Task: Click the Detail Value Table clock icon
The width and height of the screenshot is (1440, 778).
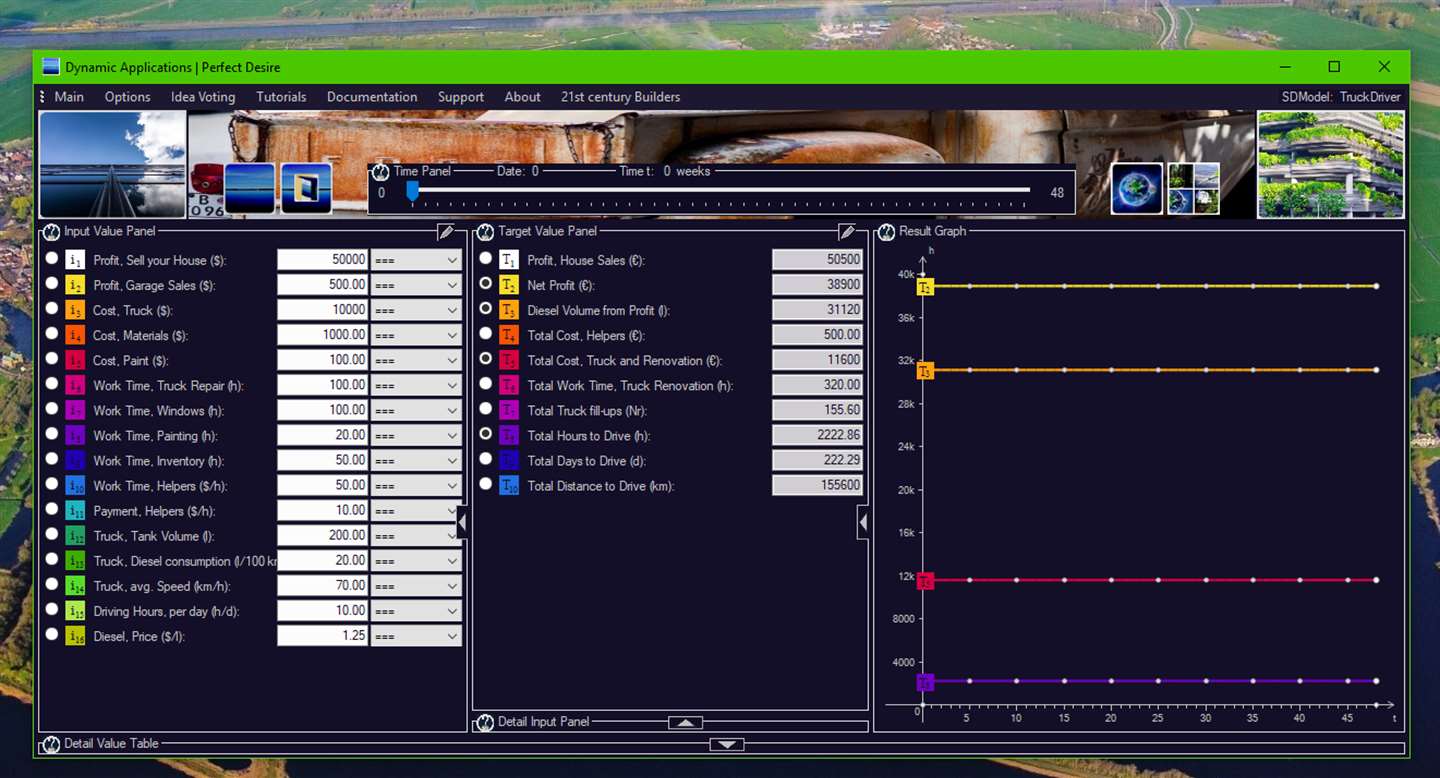Action: (x=52, y=745)
